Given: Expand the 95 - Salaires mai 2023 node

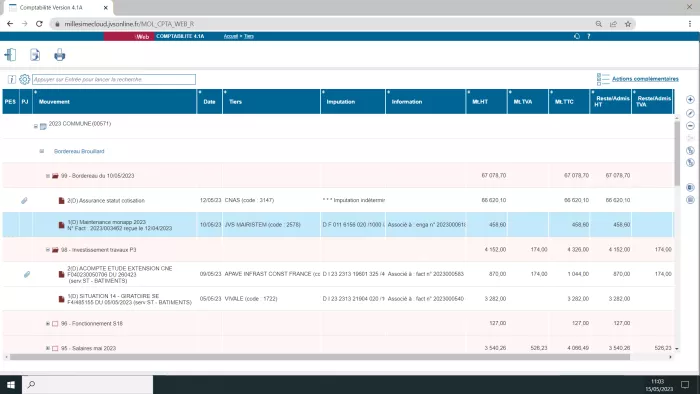Looking at the screenshot, I should 48,348.
